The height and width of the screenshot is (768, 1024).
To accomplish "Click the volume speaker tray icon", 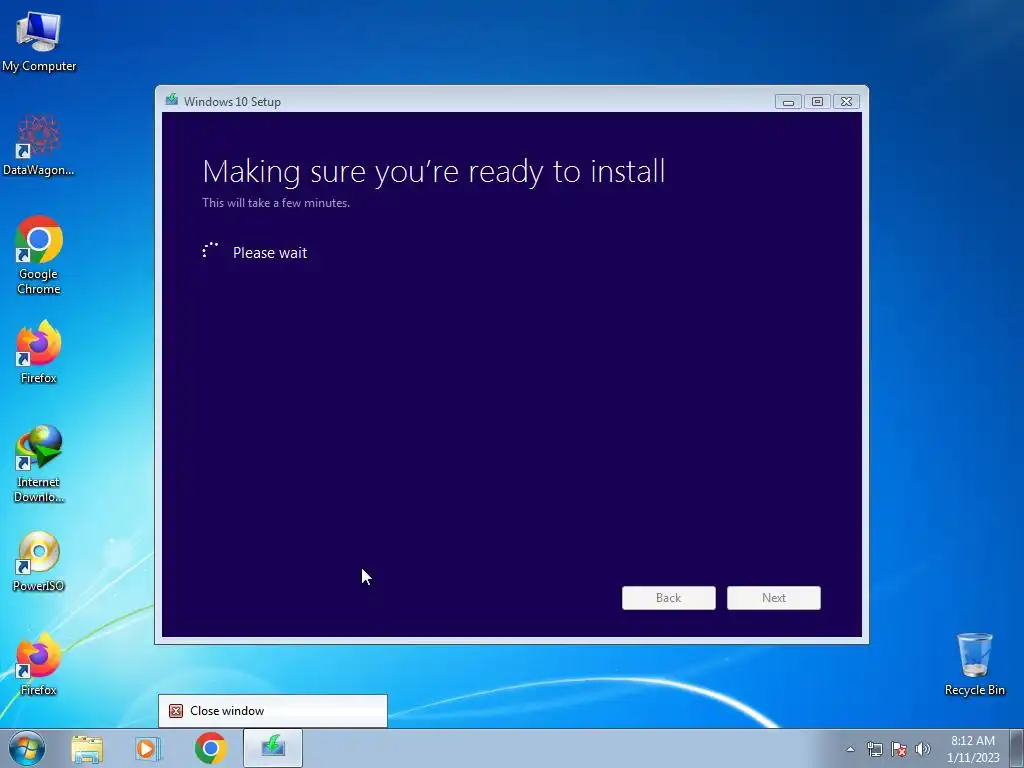I will click(x=923, y=749).
